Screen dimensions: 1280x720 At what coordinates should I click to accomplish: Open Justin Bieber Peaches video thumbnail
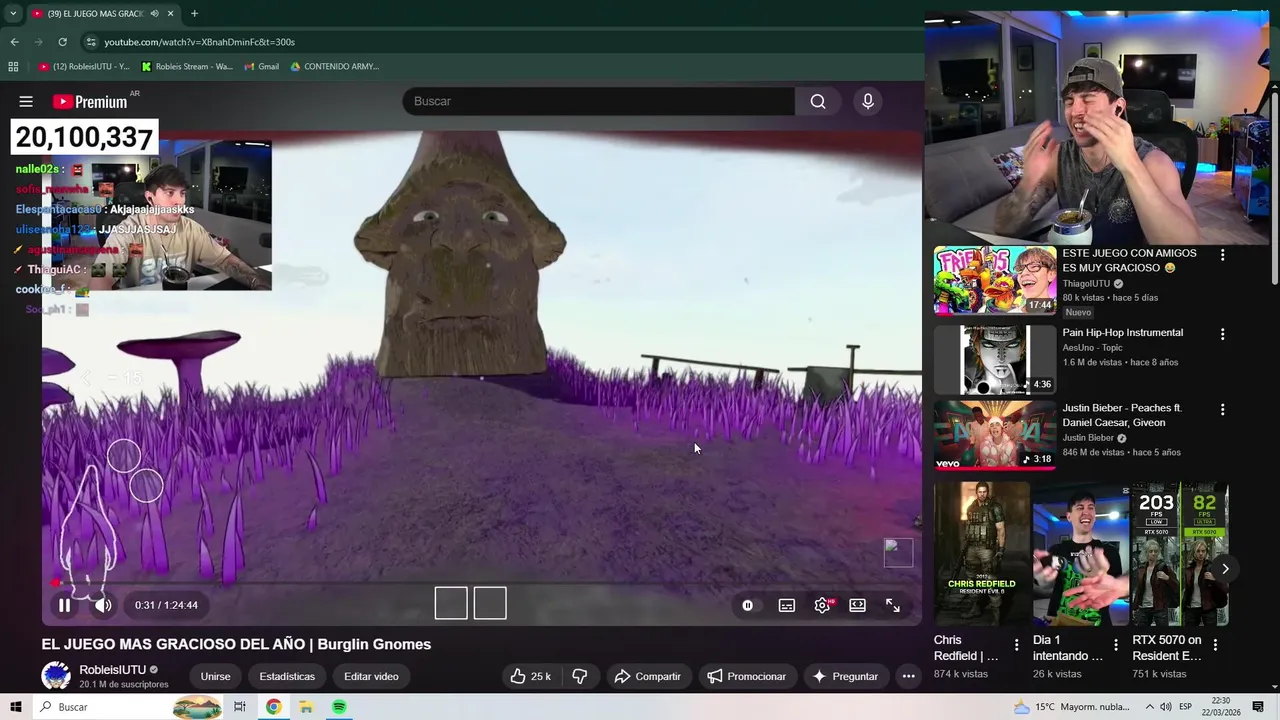[x=995, y=435]
